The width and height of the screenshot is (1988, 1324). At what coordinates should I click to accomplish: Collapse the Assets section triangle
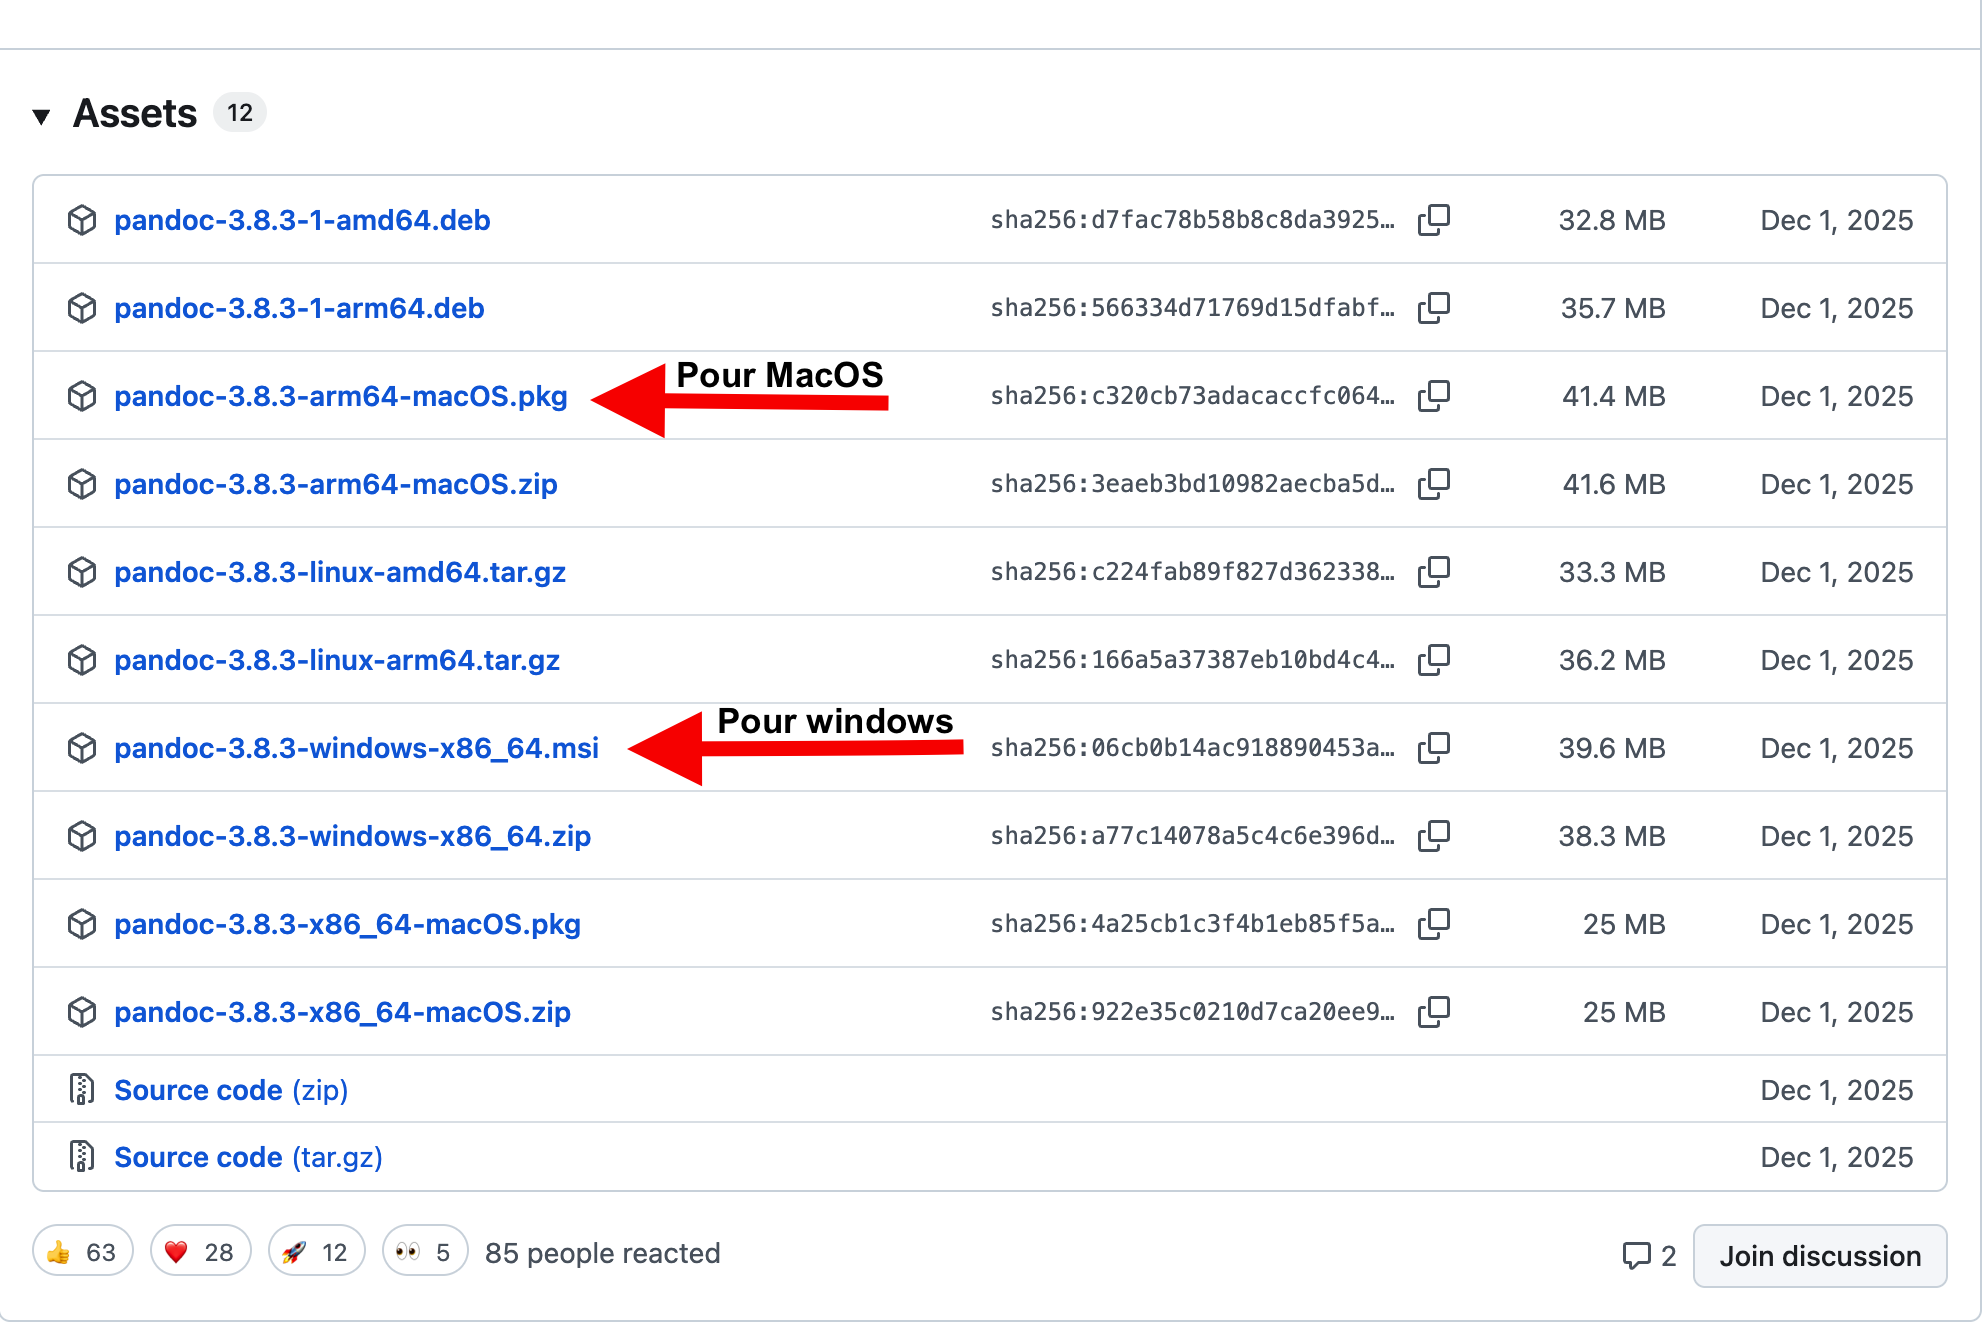pyautogui.click(x=41, y=116)
